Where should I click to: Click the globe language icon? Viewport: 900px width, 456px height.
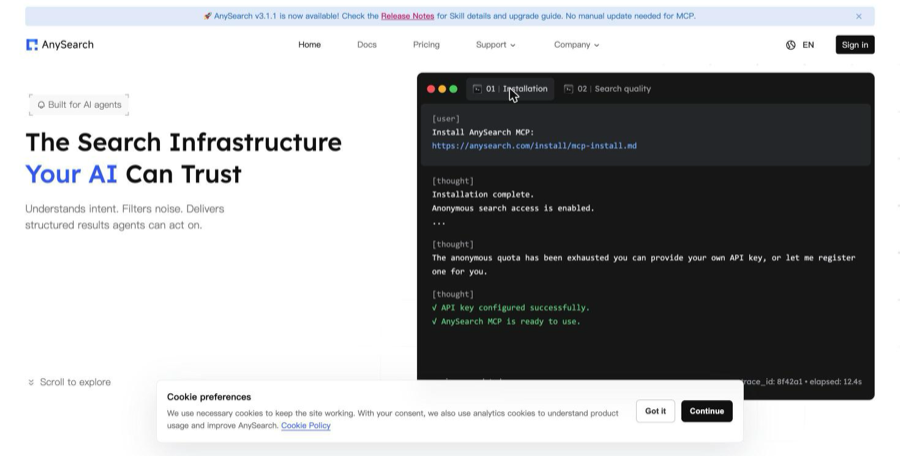[x=790, y=45]
